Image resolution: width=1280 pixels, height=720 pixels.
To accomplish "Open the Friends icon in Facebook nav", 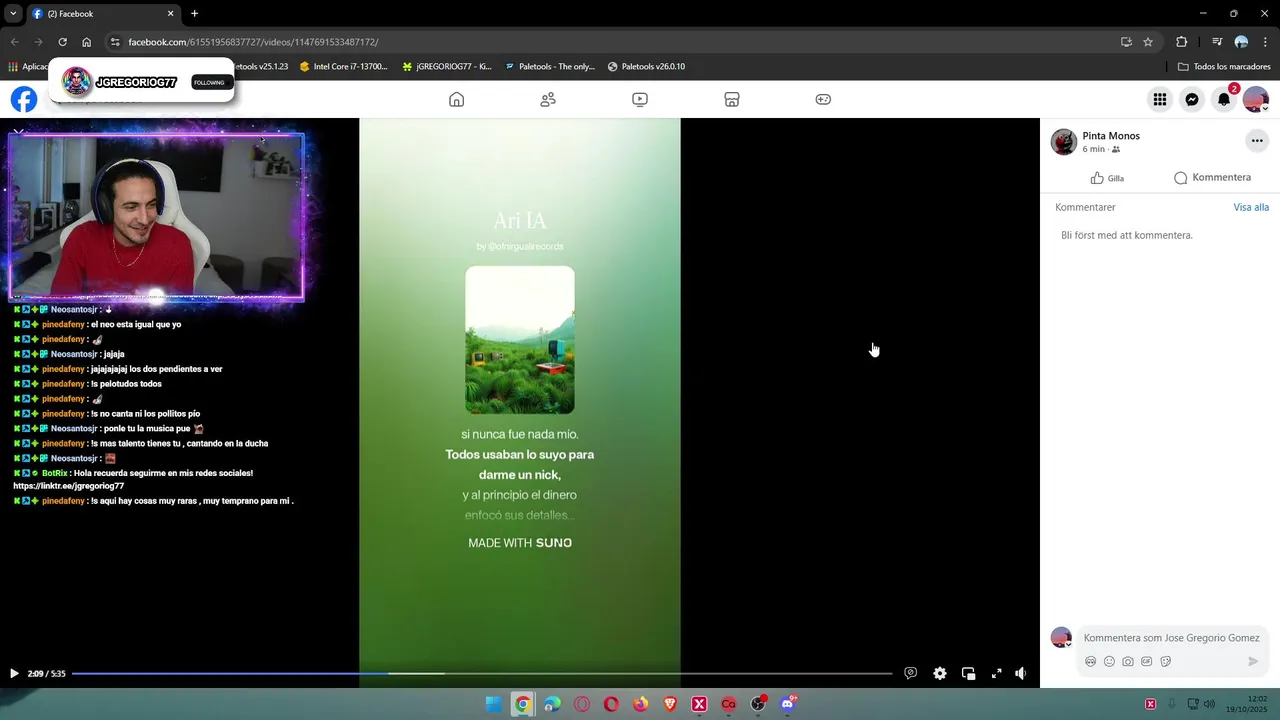I will pos(548,99).
